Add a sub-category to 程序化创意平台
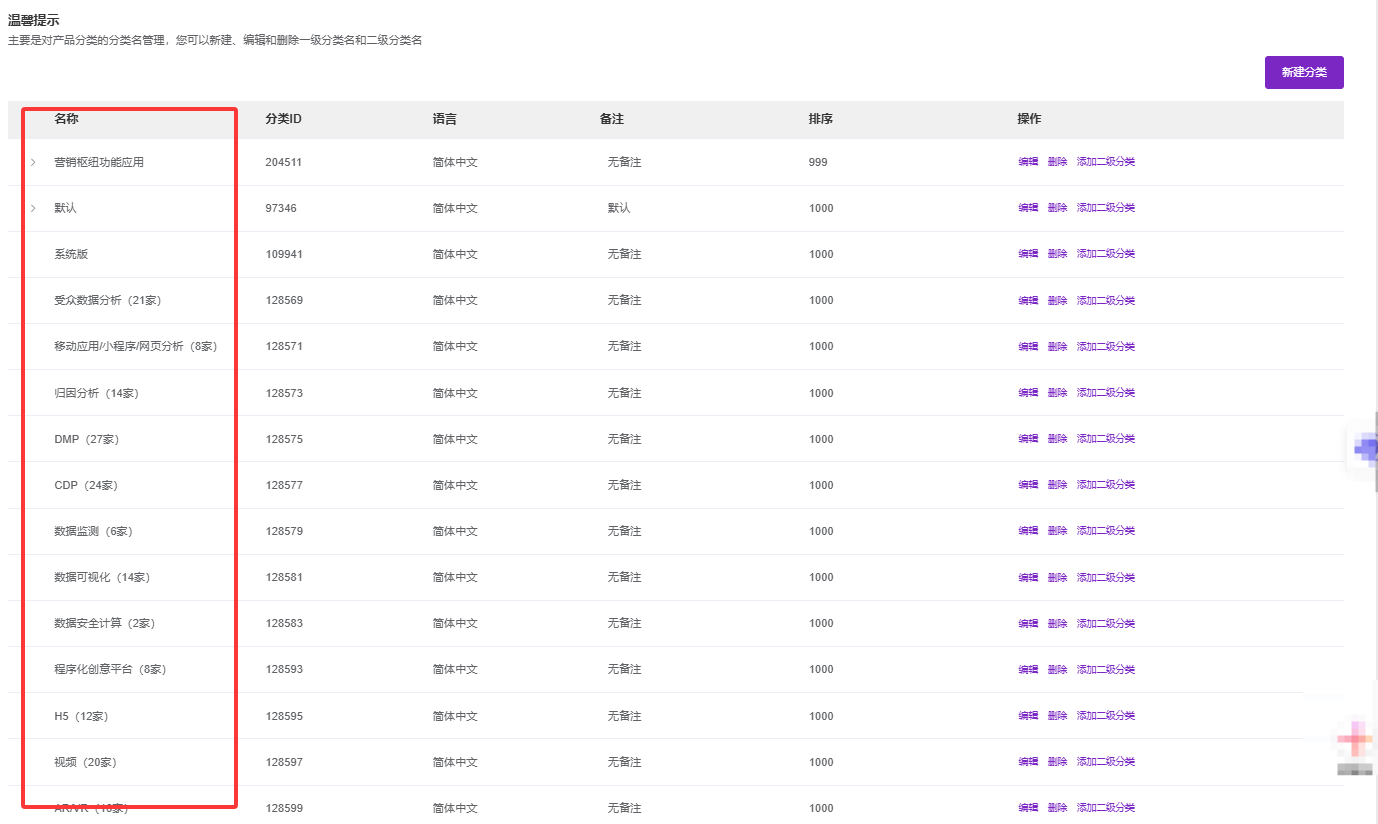This screenshot has height=824, width=1378. tap(1105, 669)
